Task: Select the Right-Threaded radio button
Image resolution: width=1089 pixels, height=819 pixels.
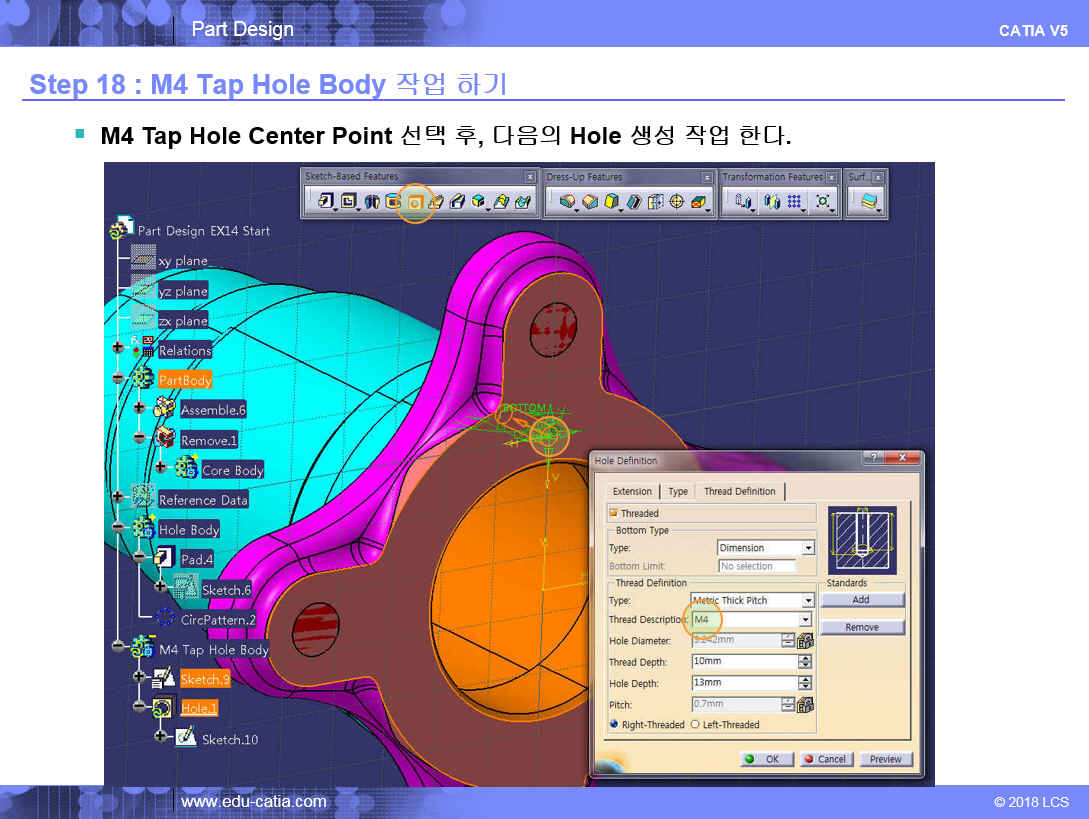Action: pos(613,724)
